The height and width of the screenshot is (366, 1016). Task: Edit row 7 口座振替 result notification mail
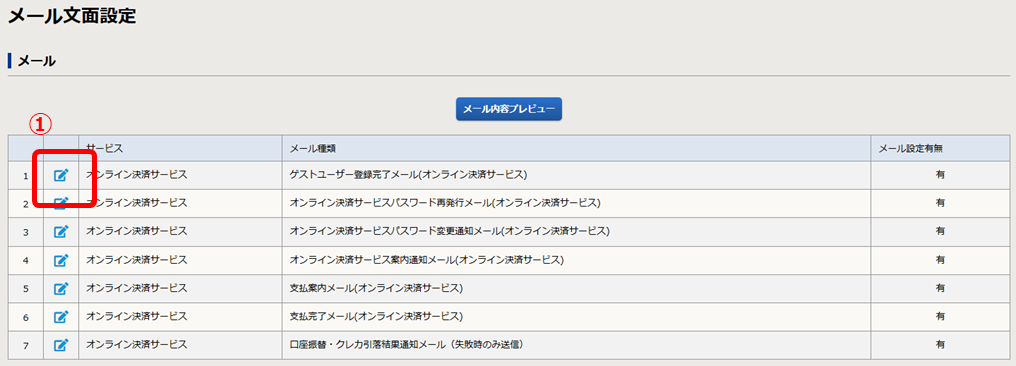61,345
